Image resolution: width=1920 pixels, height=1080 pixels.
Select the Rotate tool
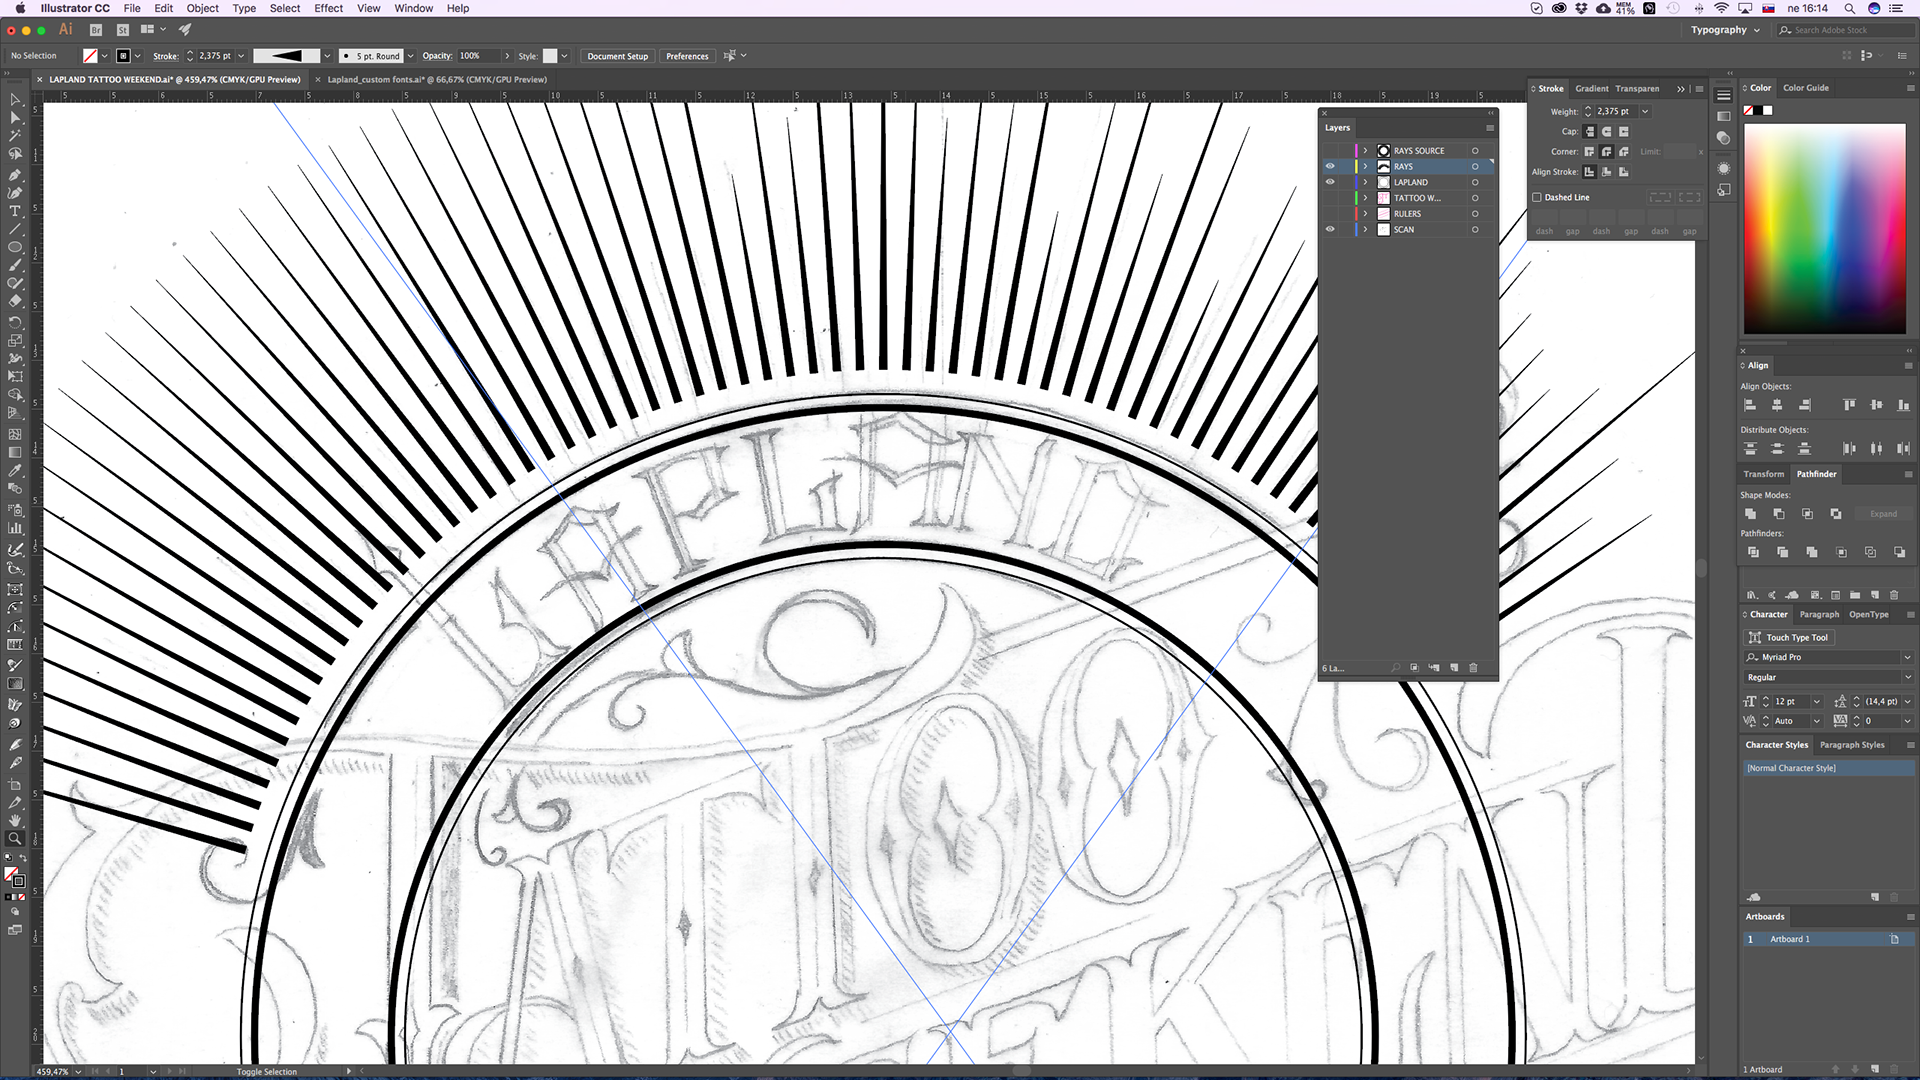pyautogui.click(x=15, y=322)
